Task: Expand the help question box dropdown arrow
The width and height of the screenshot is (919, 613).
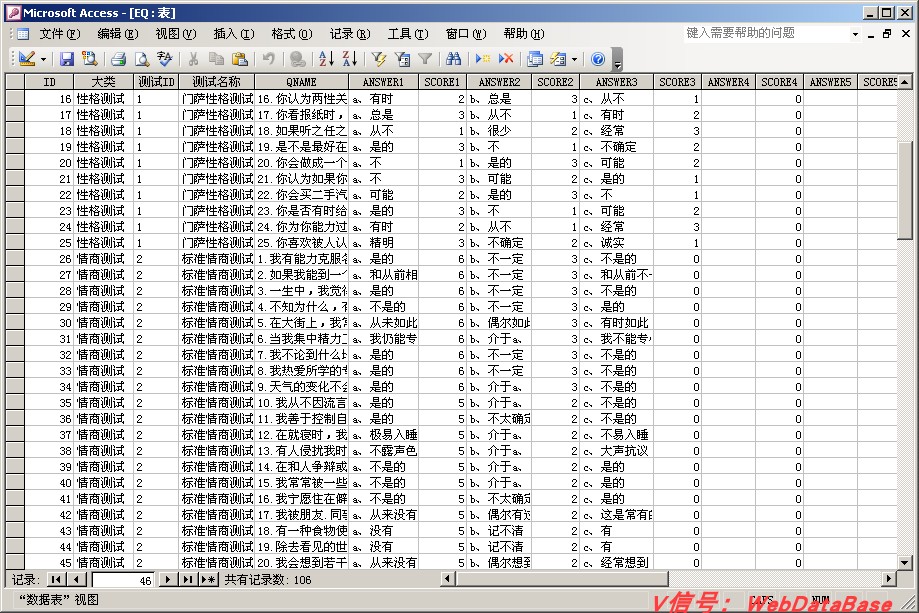Action: pos(855,34)
